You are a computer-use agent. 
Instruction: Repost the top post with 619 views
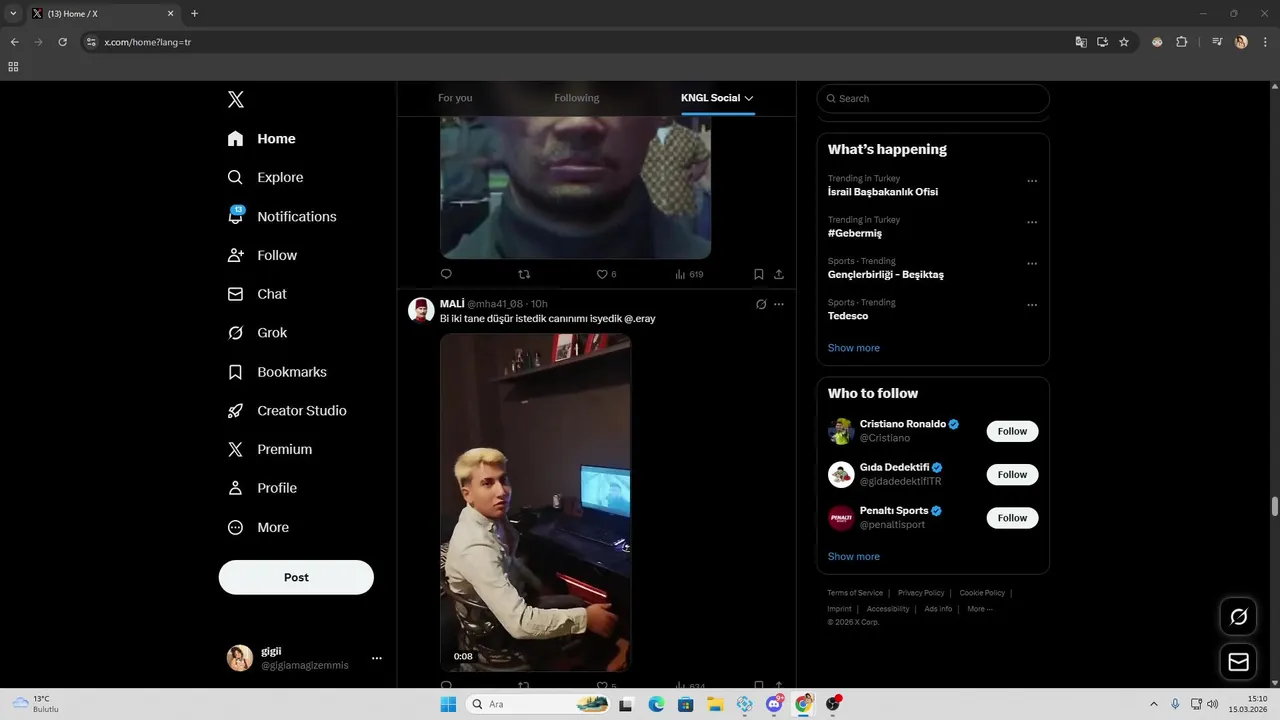(524, 274)
